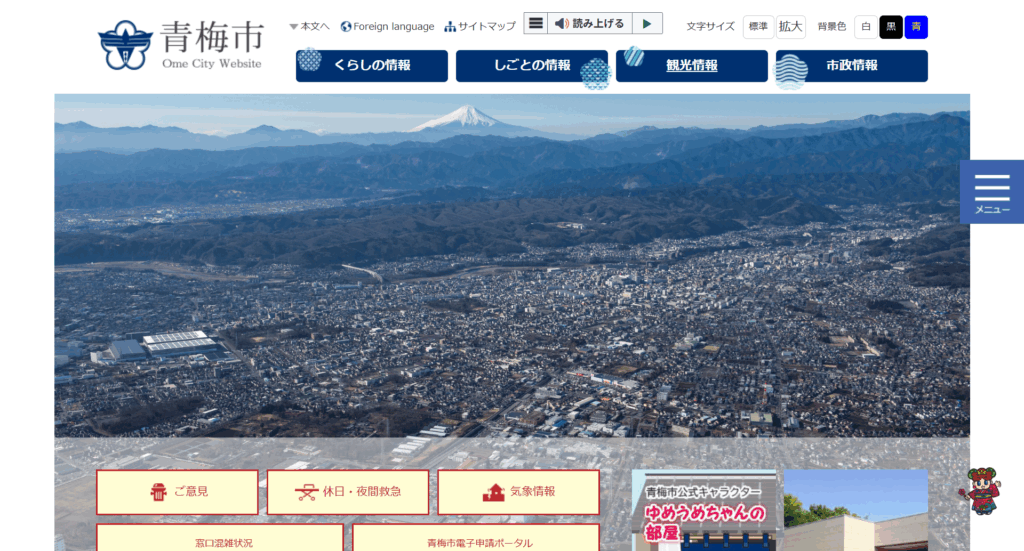Image resolution: width=1024 pixels, height=551 pixels.
Task: Open the blue メニュー side menu
Action: (x=991, y=192)
